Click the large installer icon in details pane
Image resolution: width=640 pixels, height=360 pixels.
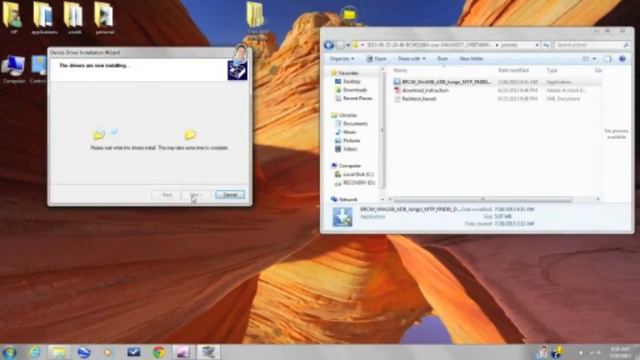(x=342, y=217)
